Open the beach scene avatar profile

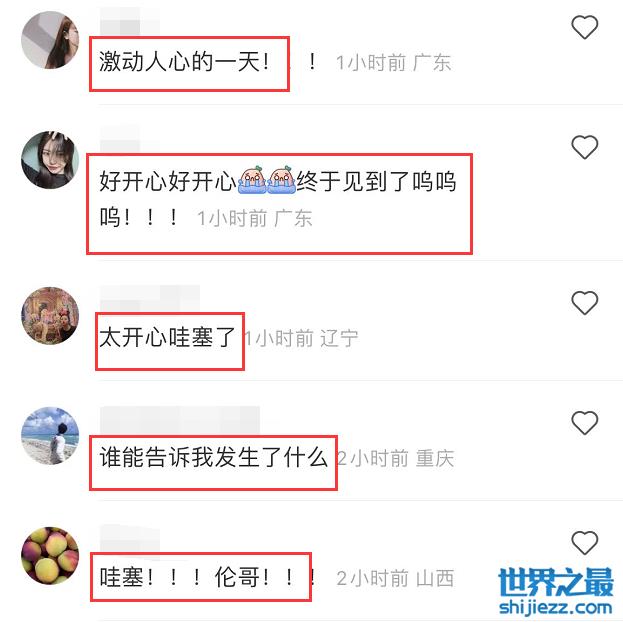[x=50, y=436]
